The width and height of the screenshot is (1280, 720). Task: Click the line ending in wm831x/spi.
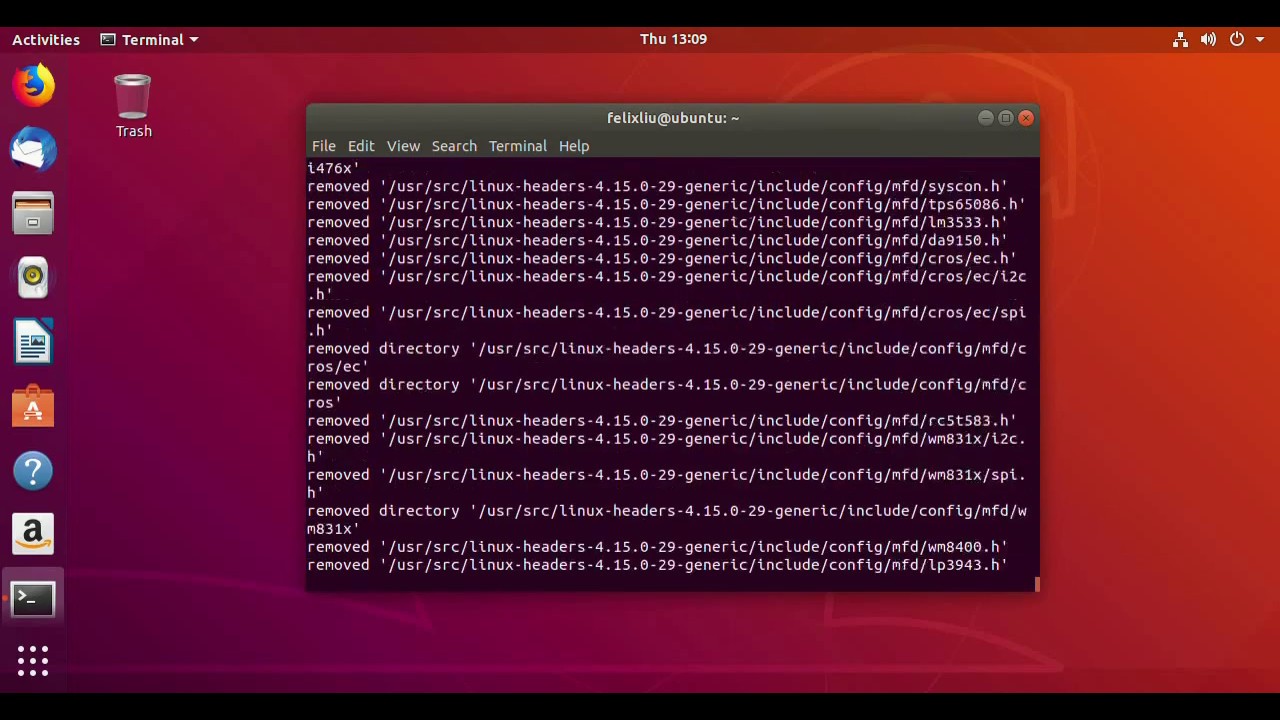(x=666, y=475)
